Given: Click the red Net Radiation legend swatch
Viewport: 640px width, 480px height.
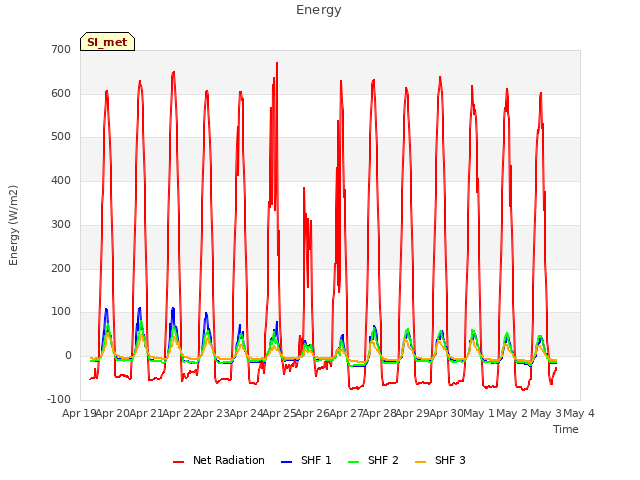Looking at the screenshot, I should [x=178, y=462].
